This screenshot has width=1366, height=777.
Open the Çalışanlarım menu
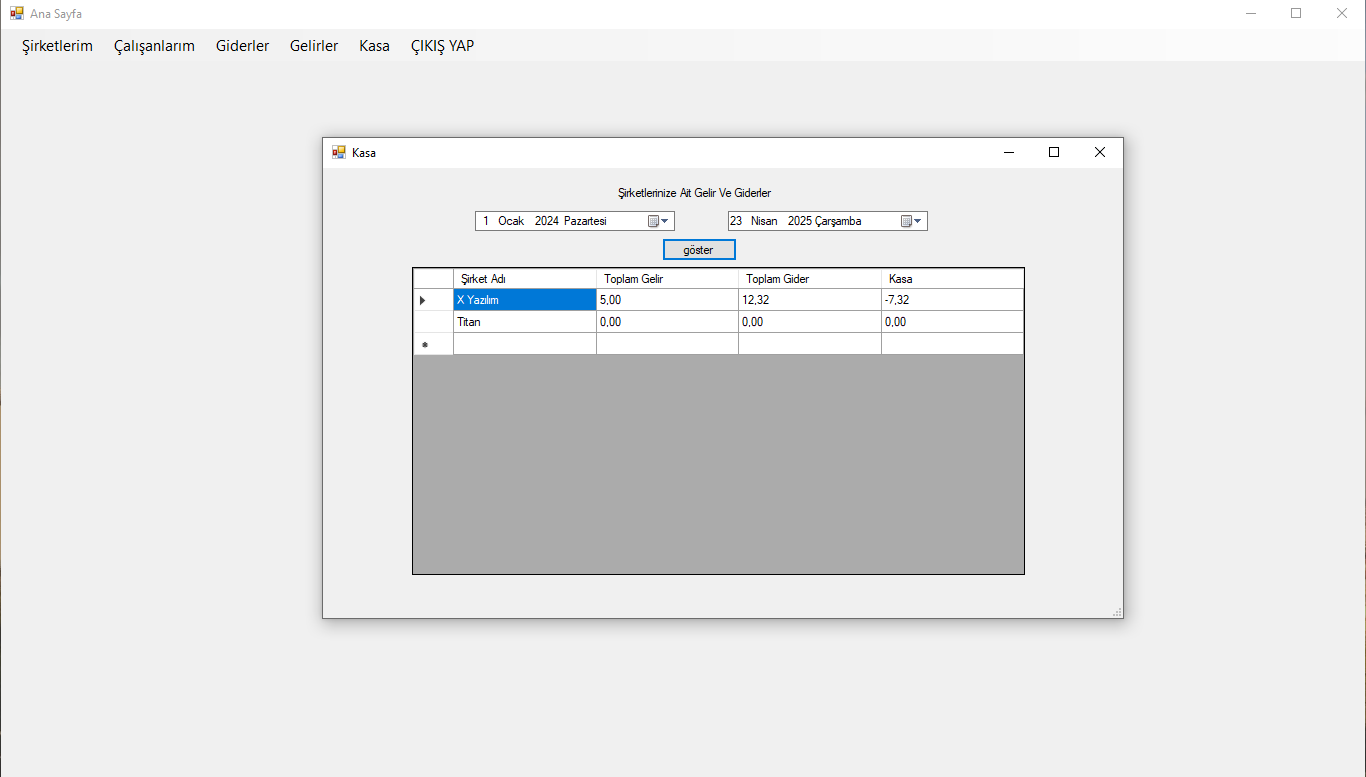coord(154,46)
